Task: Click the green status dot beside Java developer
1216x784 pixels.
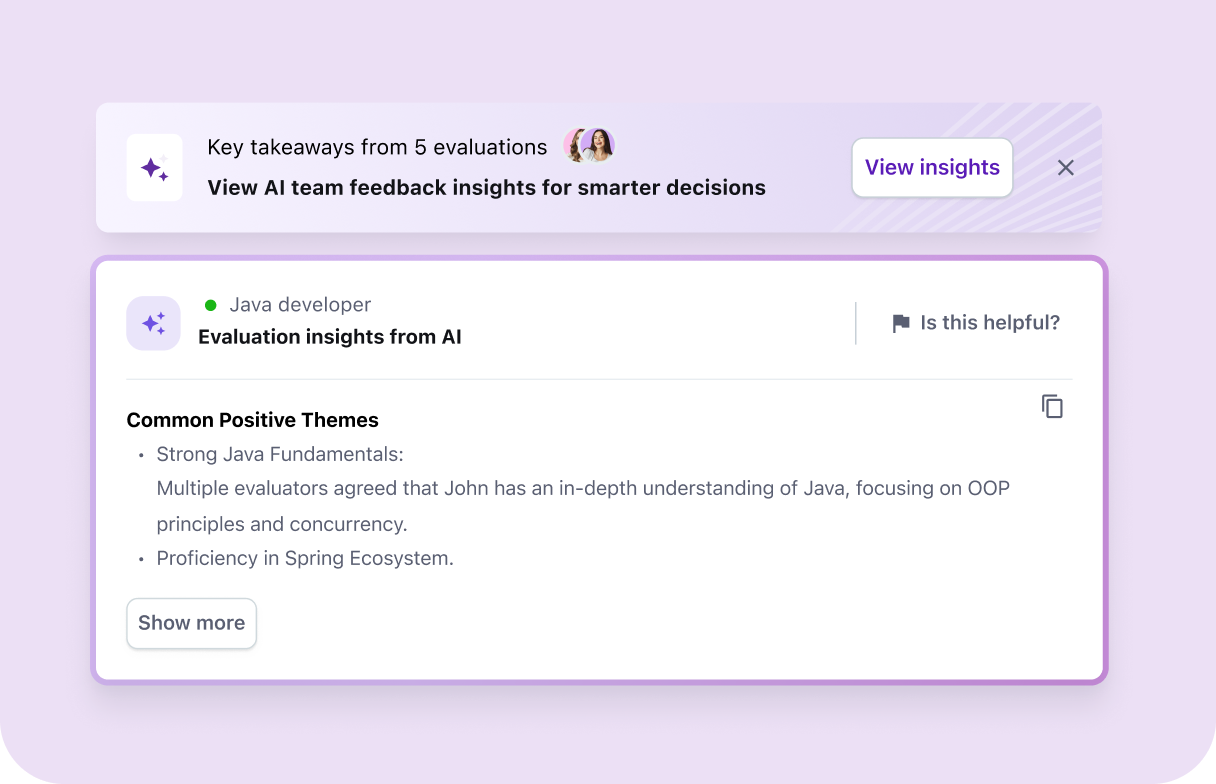Action: pos(211,305)
